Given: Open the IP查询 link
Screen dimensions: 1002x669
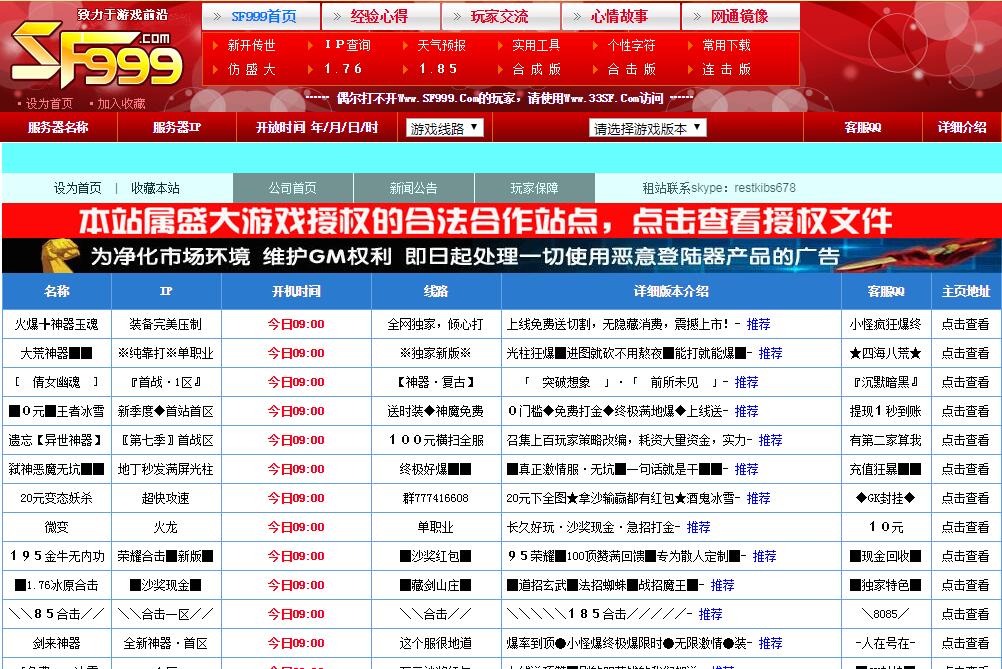Looking at the screenshot, I should (347, 45).
